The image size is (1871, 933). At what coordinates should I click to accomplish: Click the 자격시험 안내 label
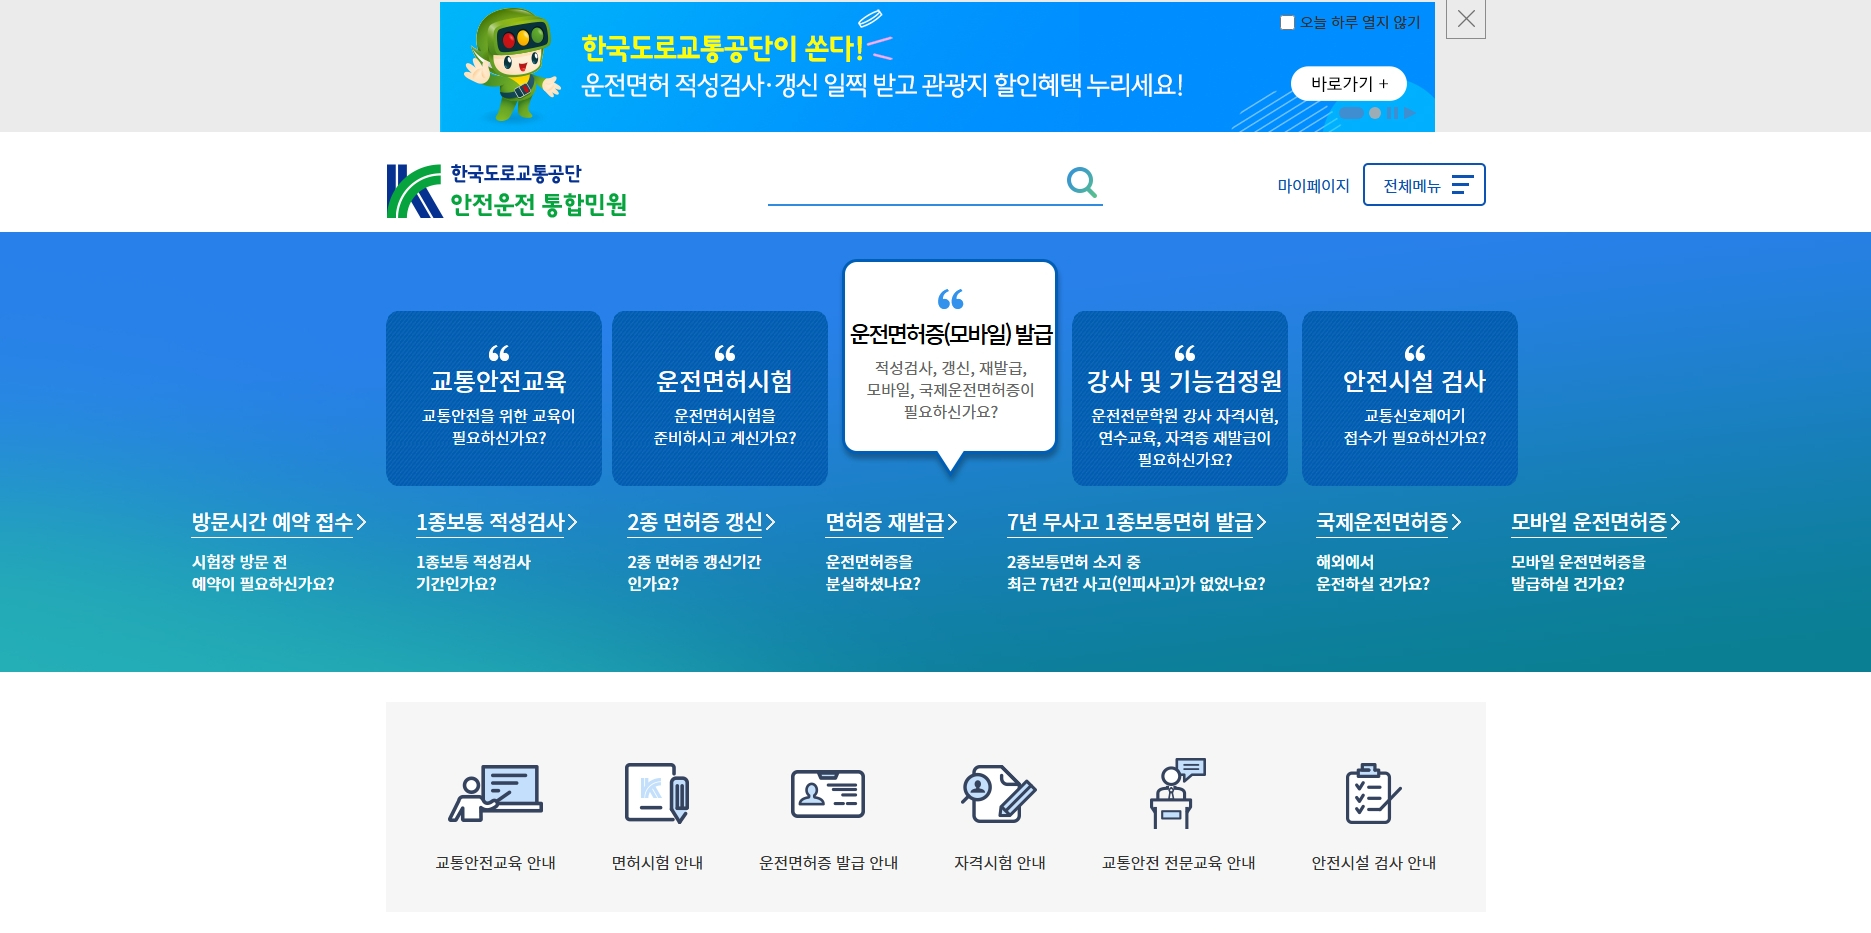click(999, 863)
